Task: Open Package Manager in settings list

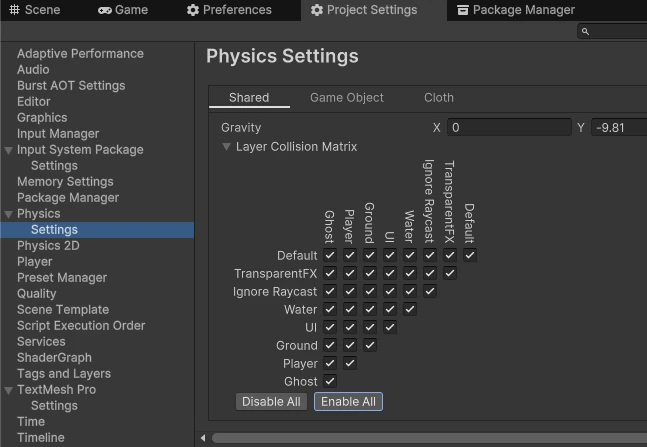Action: pyautogui.click(x=68, y=198)
